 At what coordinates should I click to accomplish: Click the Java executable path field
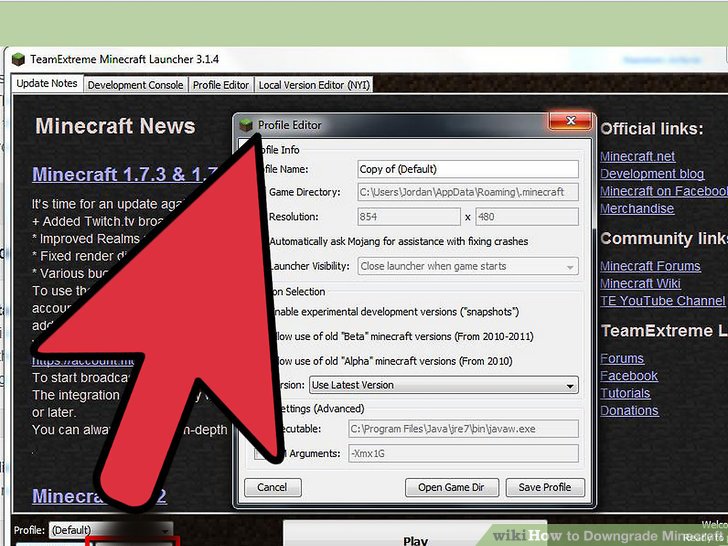click(x=463, y=429)
